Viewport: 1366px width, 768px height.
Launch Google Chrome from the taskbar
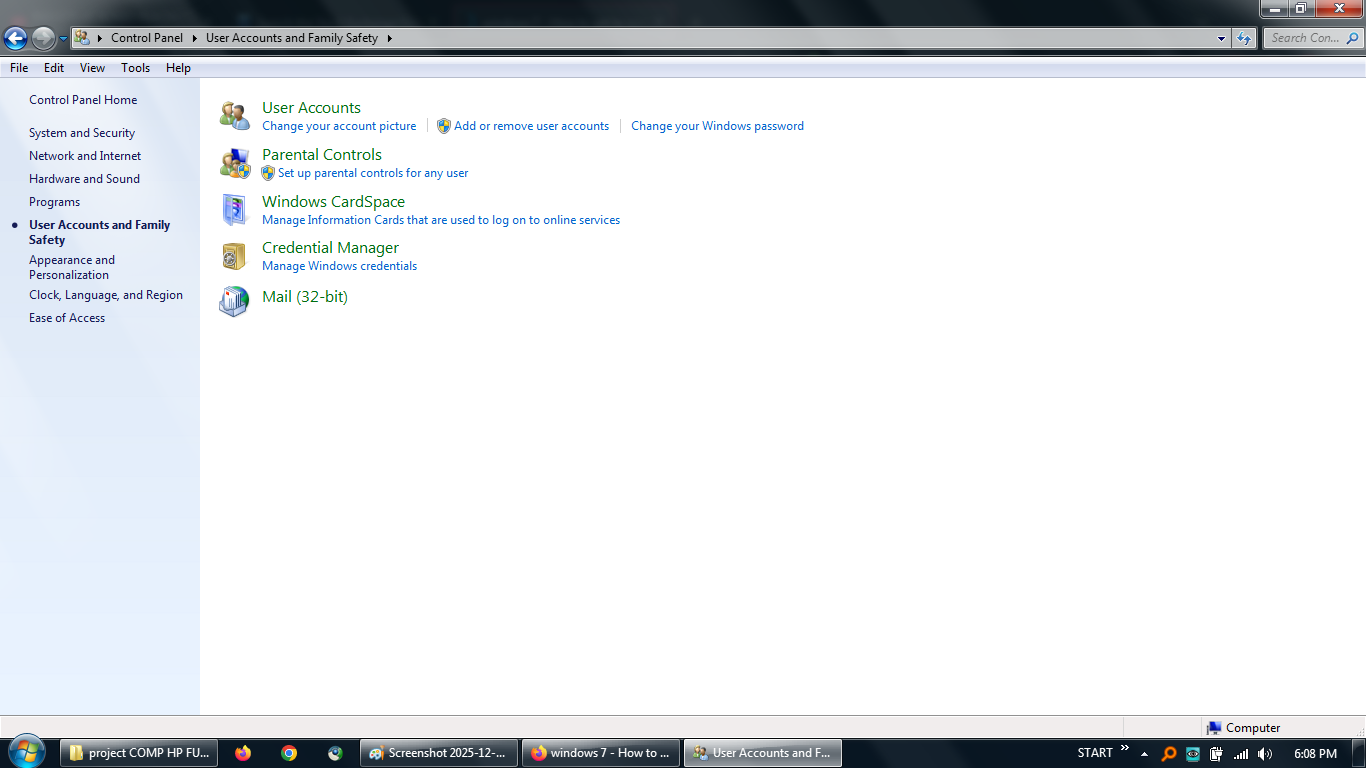click(289, 753)
